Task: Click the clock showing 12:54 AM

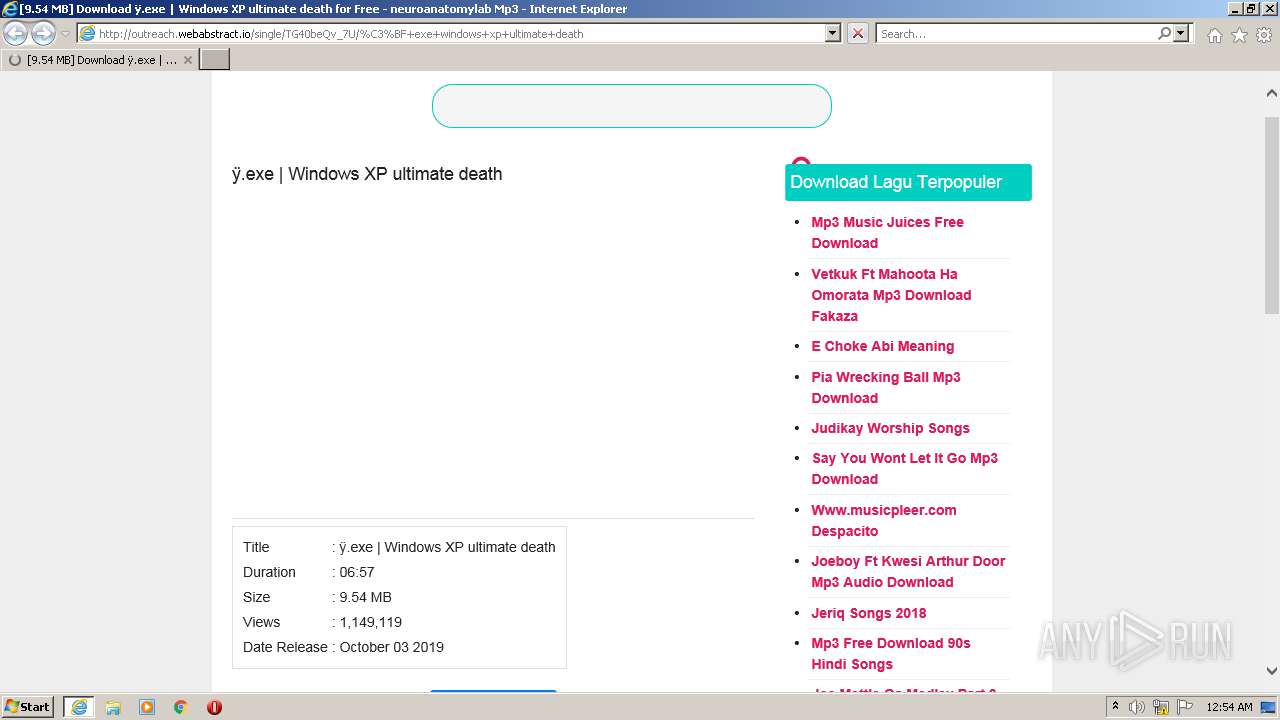Action: (x=1229, y=707)
